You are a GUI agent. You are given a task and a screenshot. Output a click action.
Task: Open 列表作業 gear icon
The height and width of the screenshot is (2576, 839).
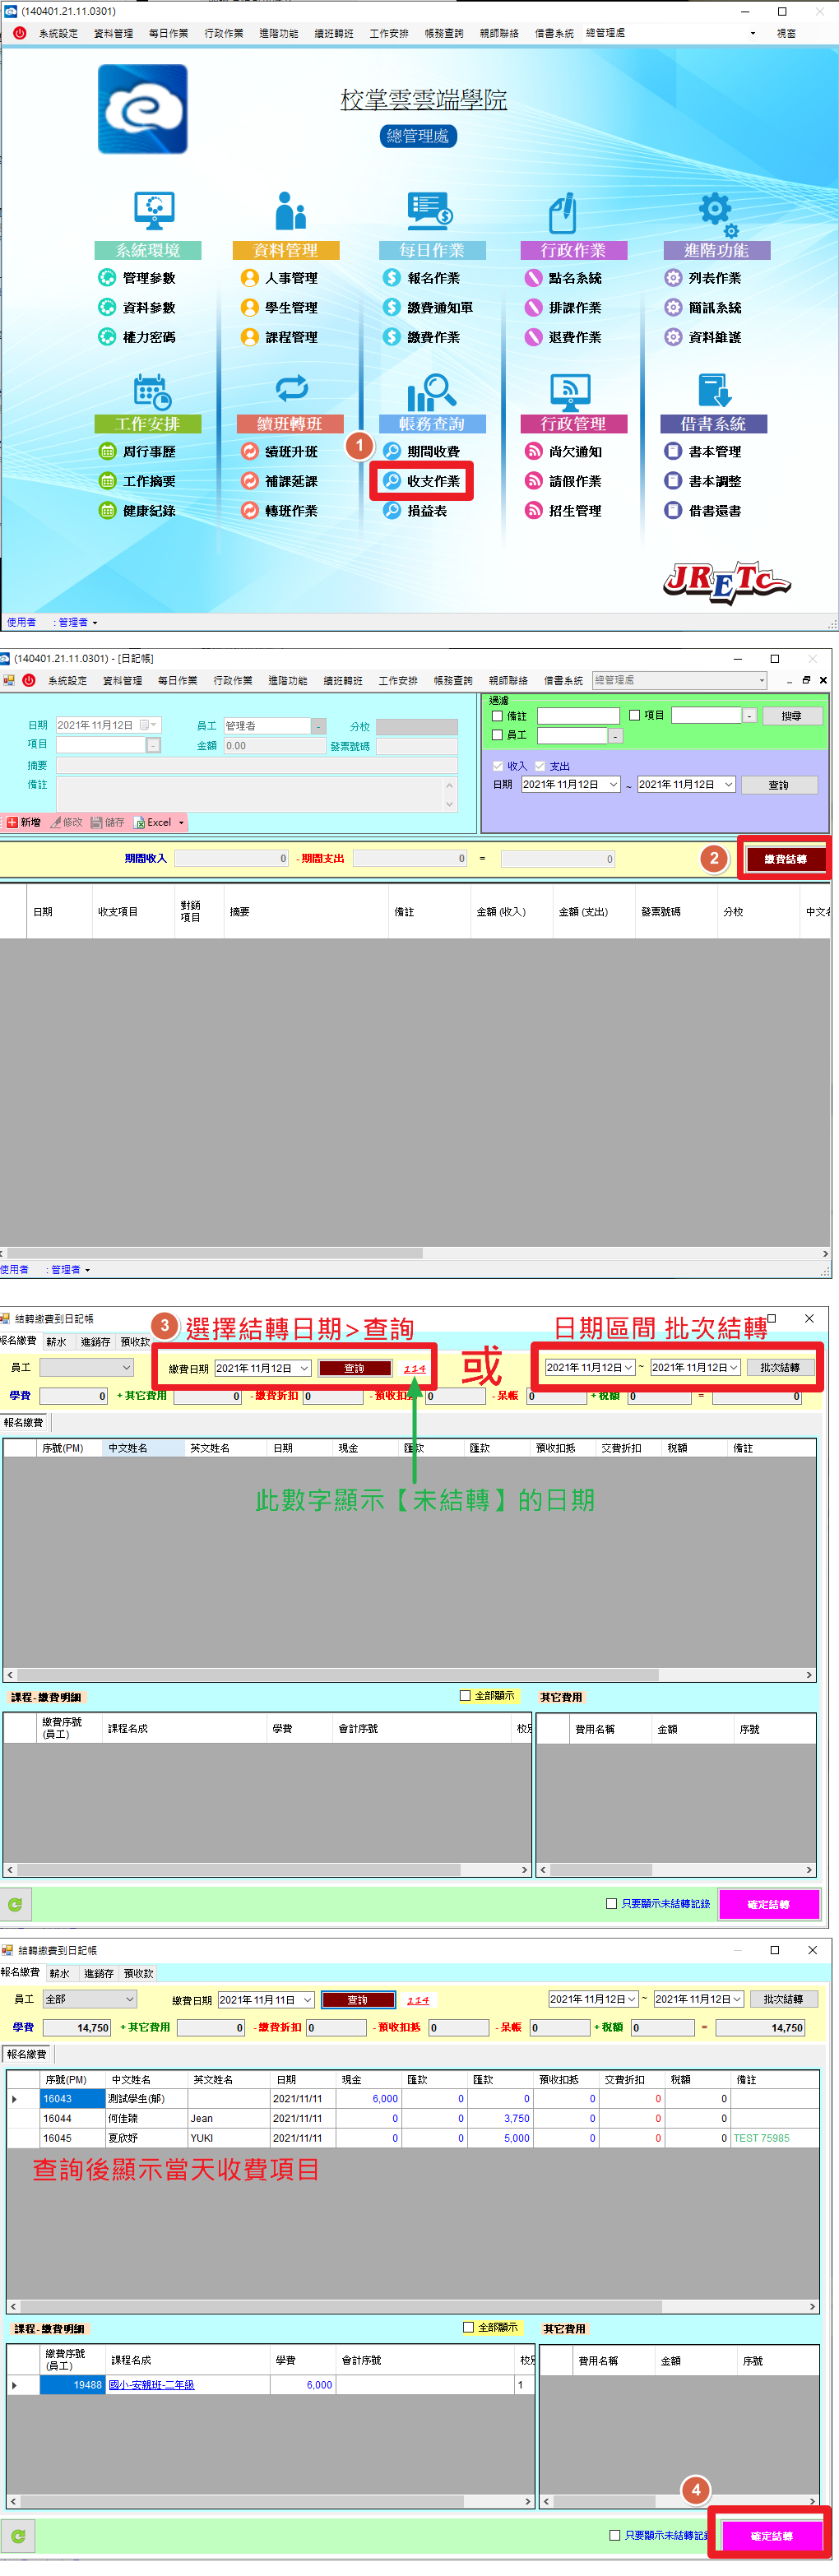[x=673, y=278]
